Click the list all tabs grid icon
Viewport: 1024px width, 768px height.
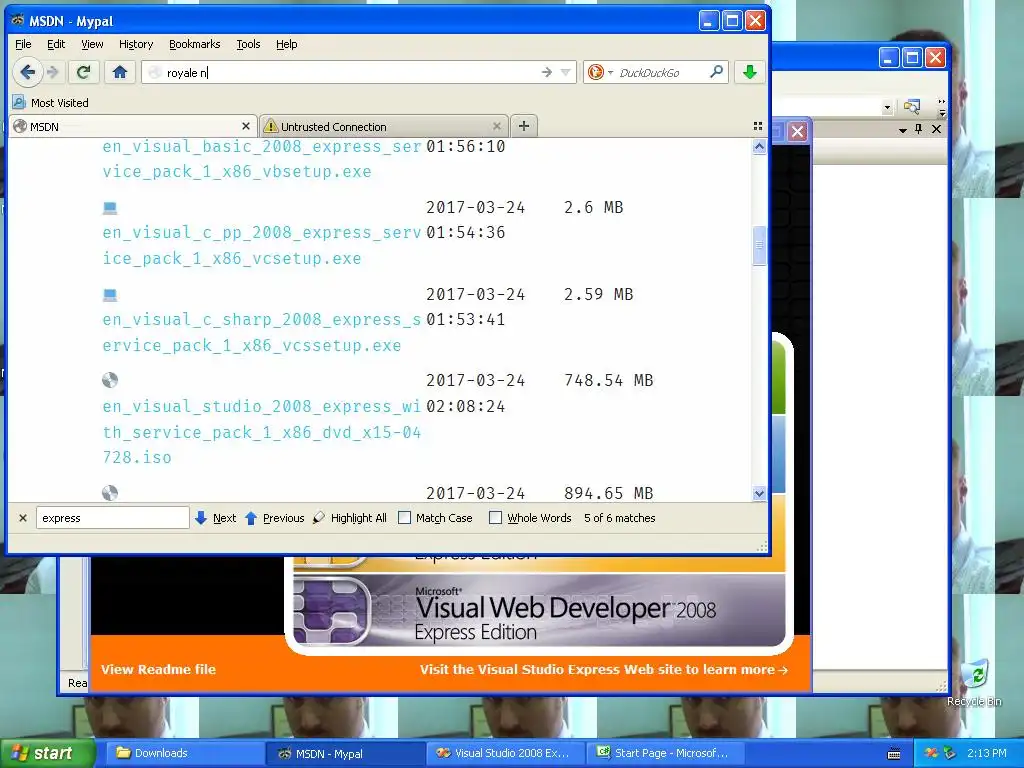[758, 126]
